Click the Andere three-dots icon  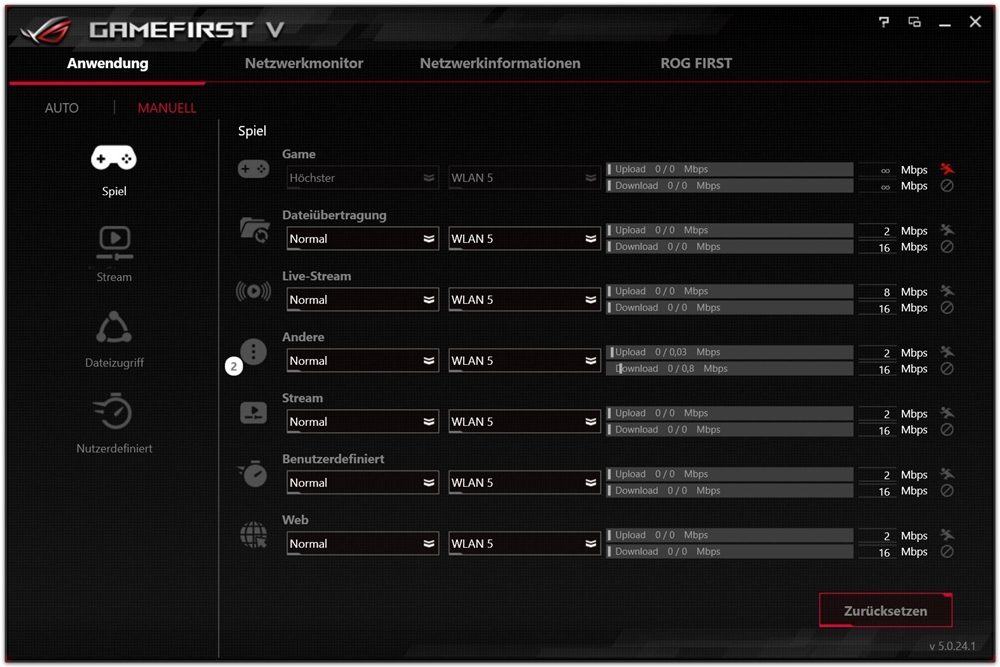[253, 351]
